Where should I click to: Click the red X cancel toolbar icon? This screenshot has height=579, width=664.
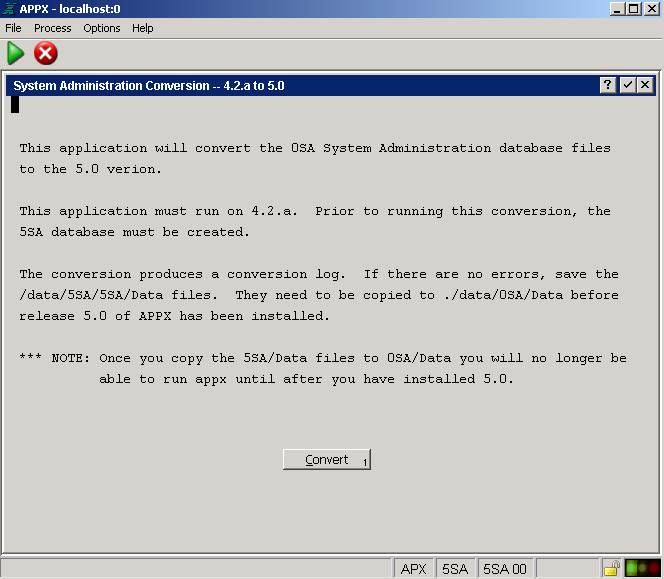click(x=46, y=53)
